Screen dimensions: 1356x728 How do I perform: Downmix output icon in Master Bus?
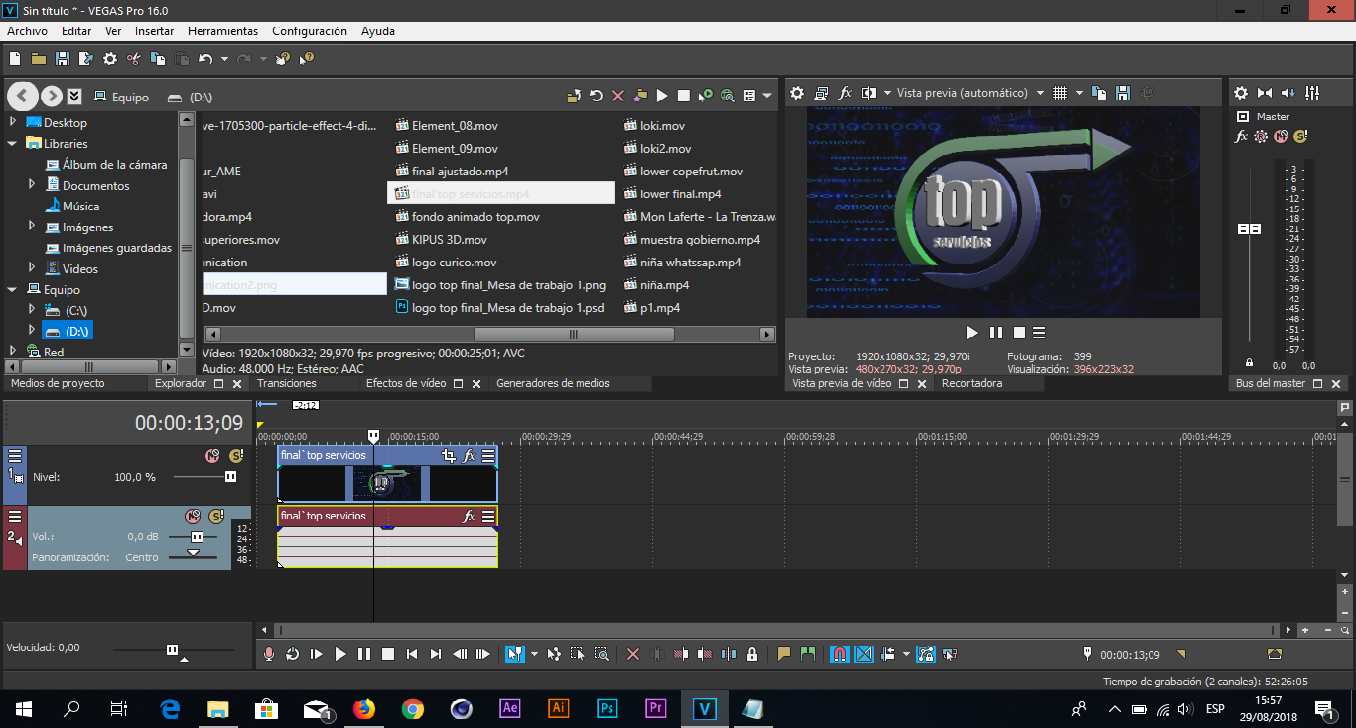pyautogui.click(x=1265, y=93)
